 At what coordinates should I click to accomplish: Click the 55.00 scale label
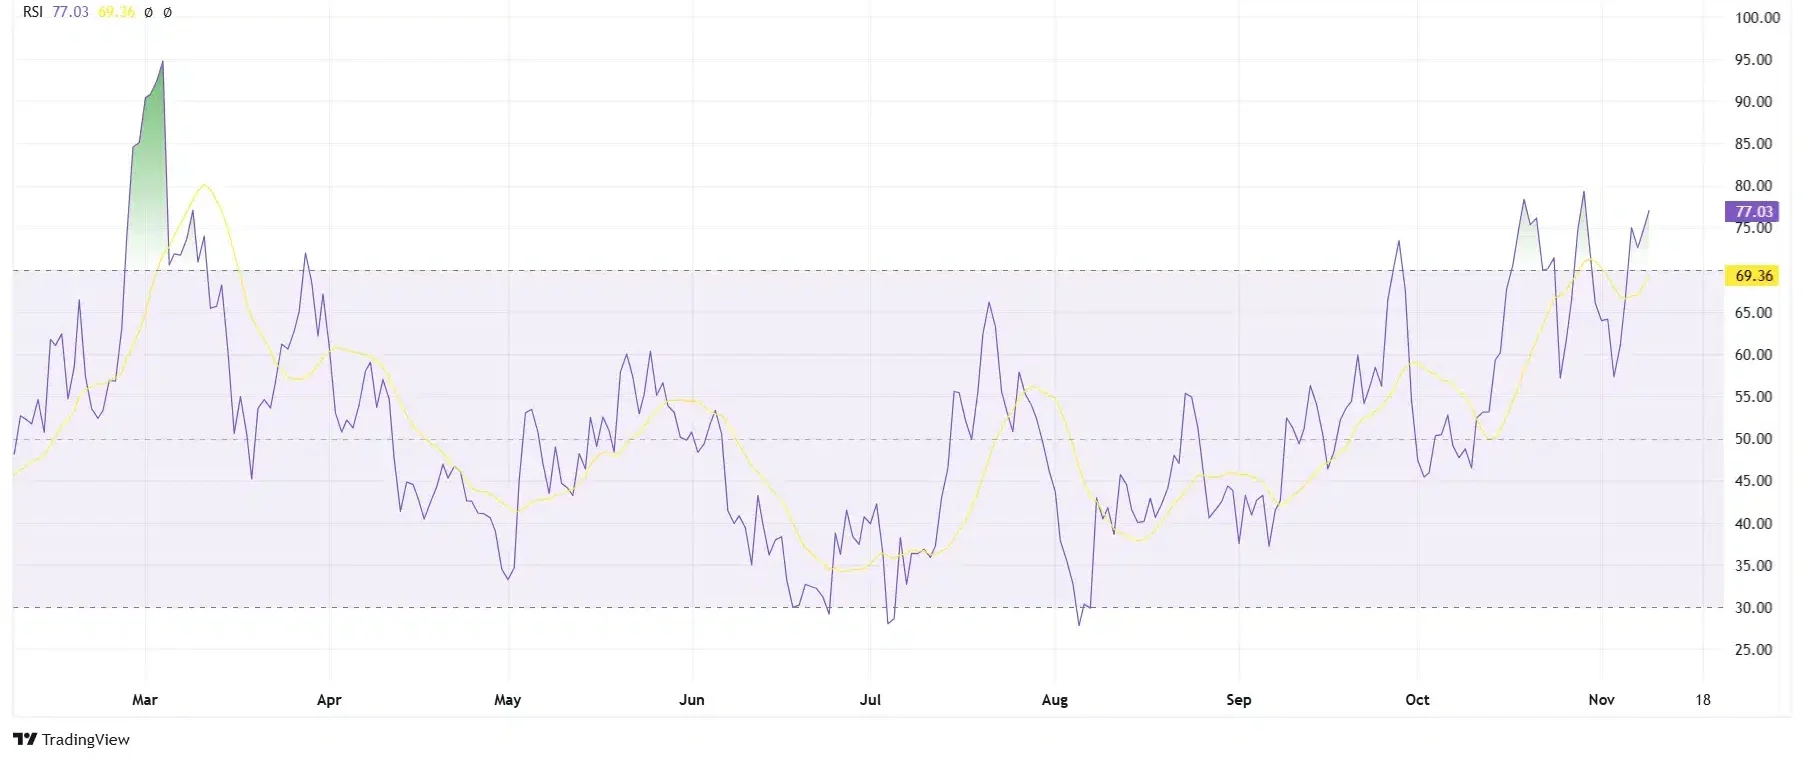point(1753,396)
